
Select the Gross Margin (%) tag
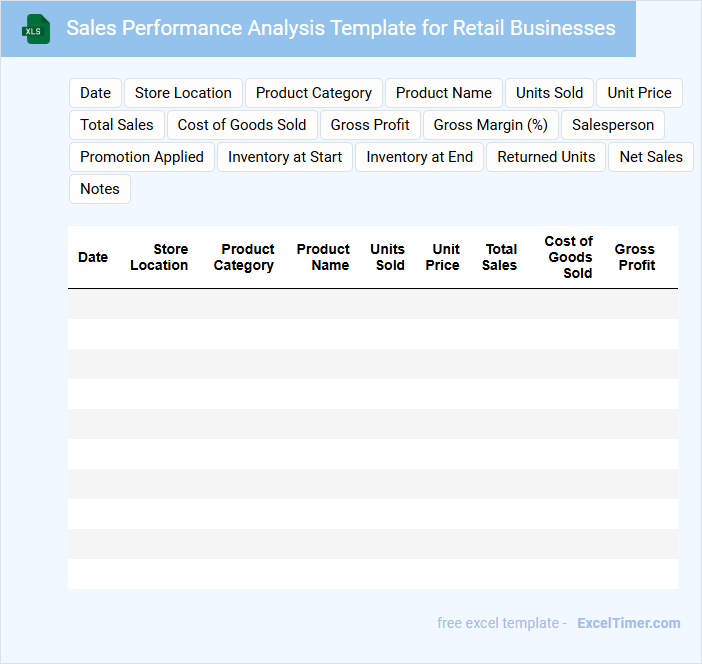click(x=490, y=125)
